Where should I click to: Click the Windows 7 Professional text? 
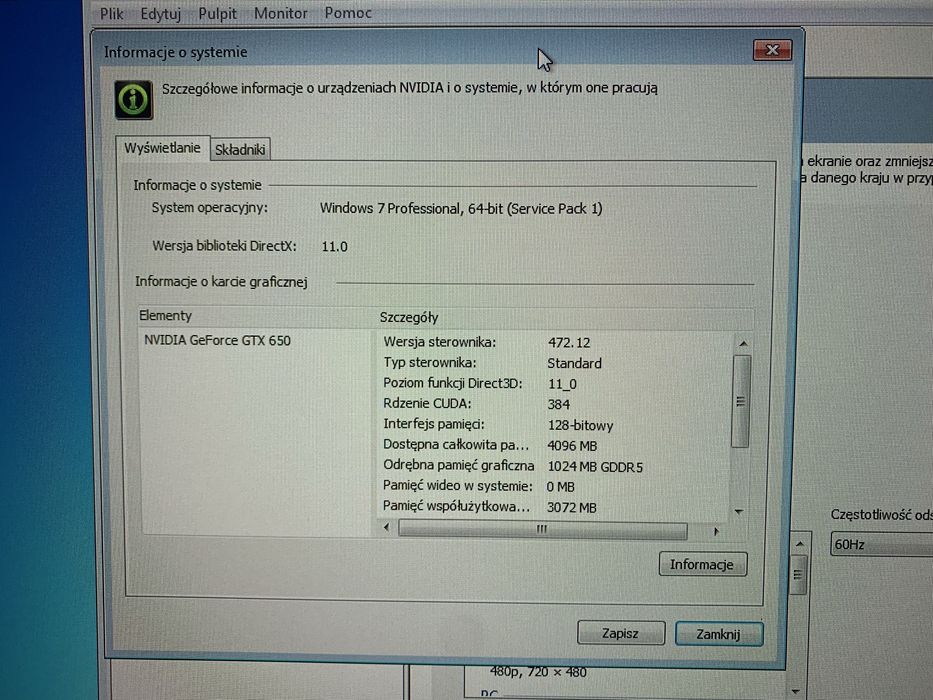click(x=461, y=209)
